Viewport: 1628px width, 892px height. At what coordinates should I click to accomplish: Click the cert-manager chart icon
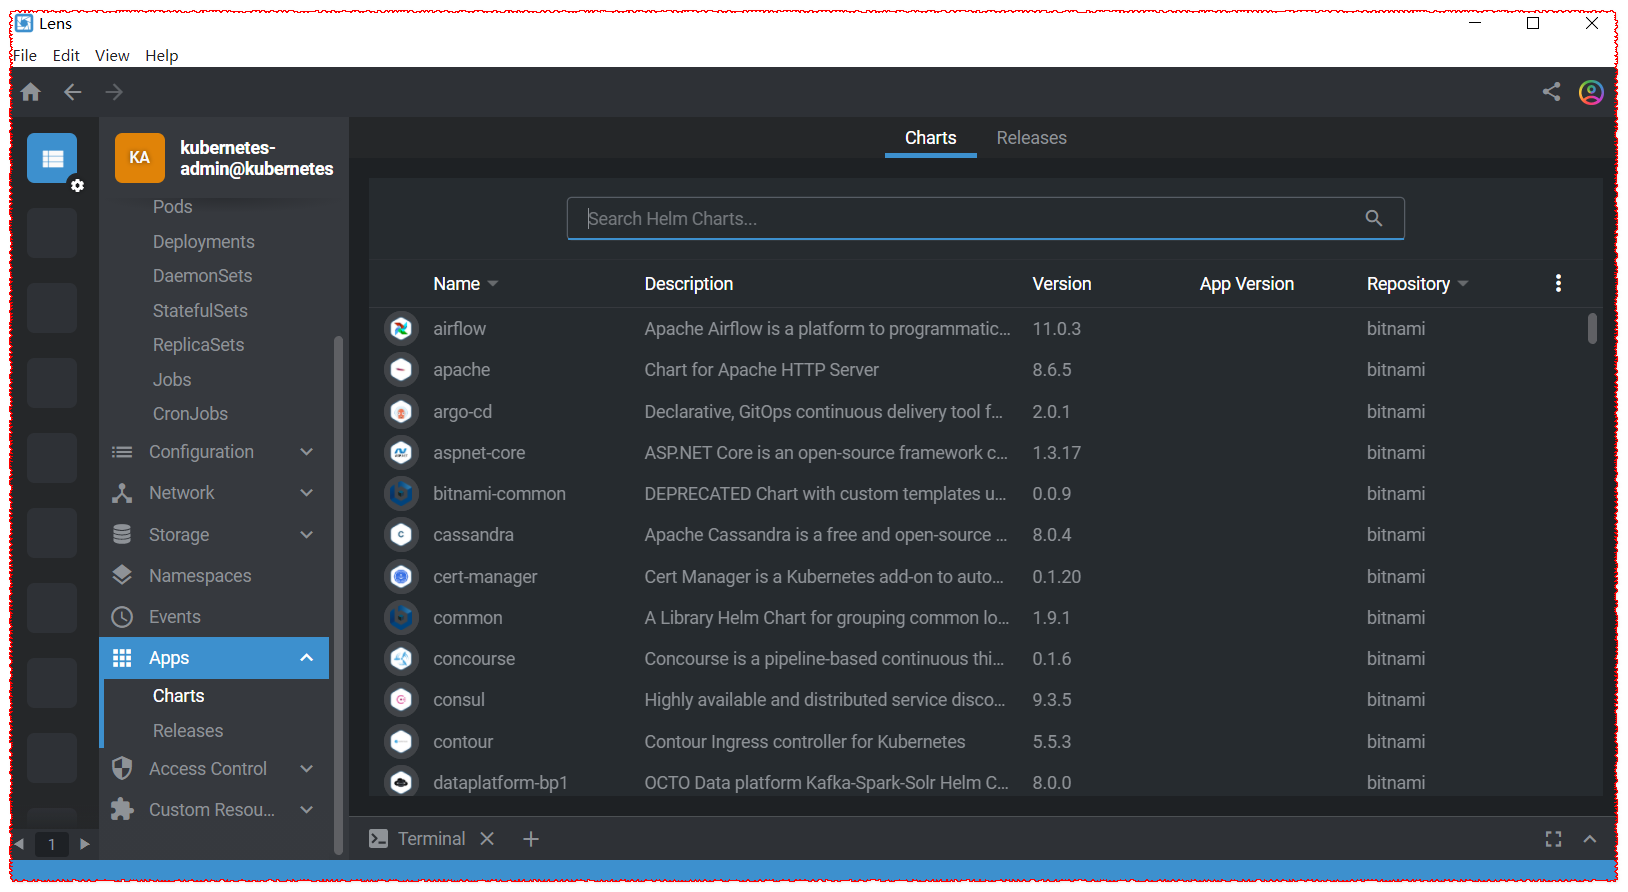(401, 576)
